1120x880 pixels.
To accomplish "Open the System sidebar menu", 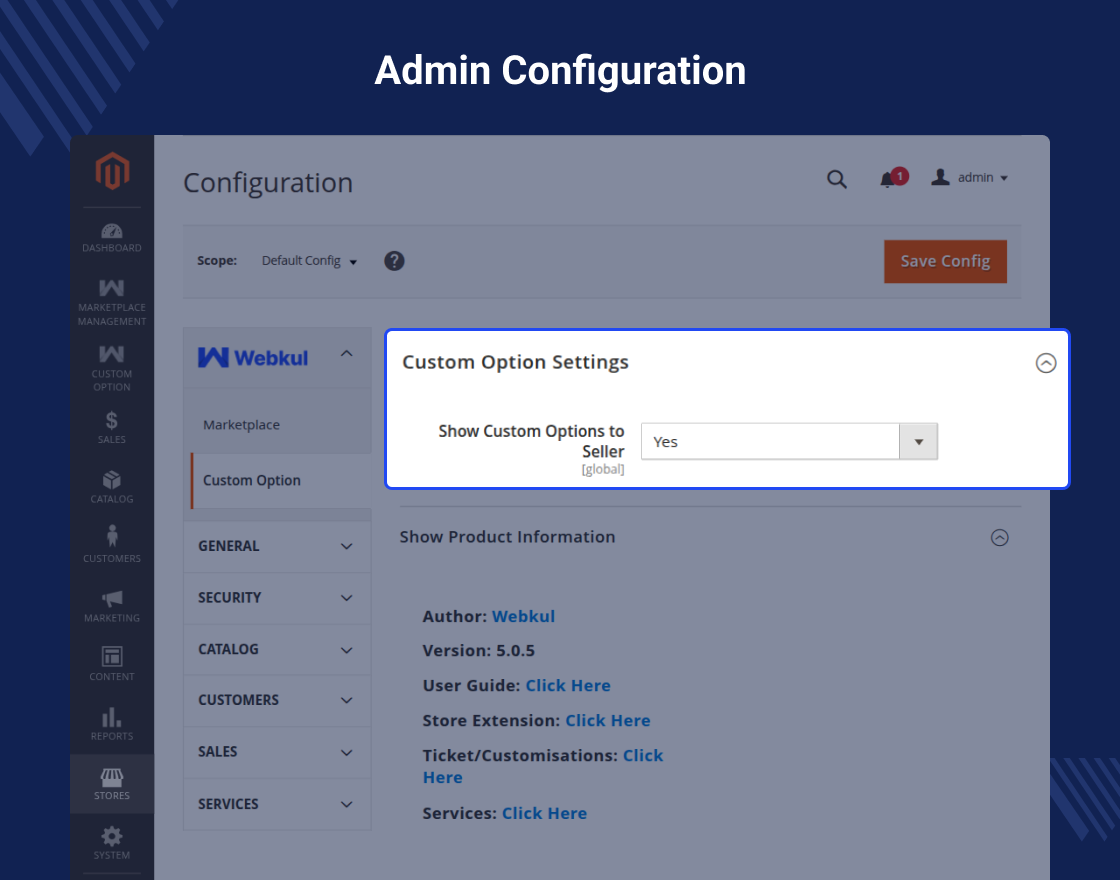I will click(111, 843).
